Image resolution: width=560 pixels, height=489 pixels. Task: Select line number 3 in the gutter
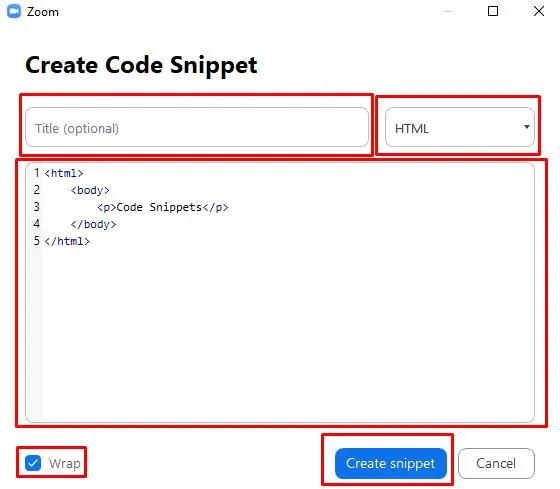tap(36, 207)
